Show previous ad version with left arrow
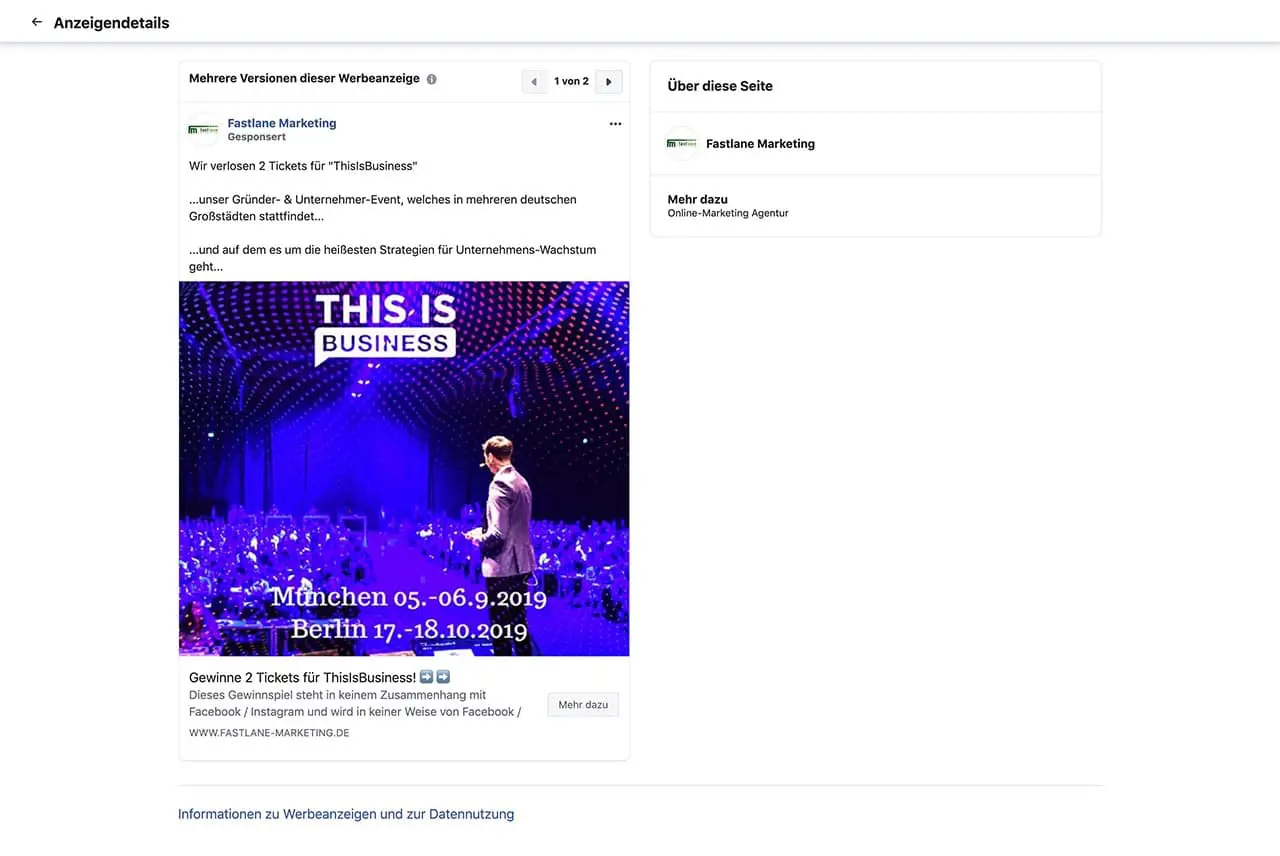 coord(534,81)
